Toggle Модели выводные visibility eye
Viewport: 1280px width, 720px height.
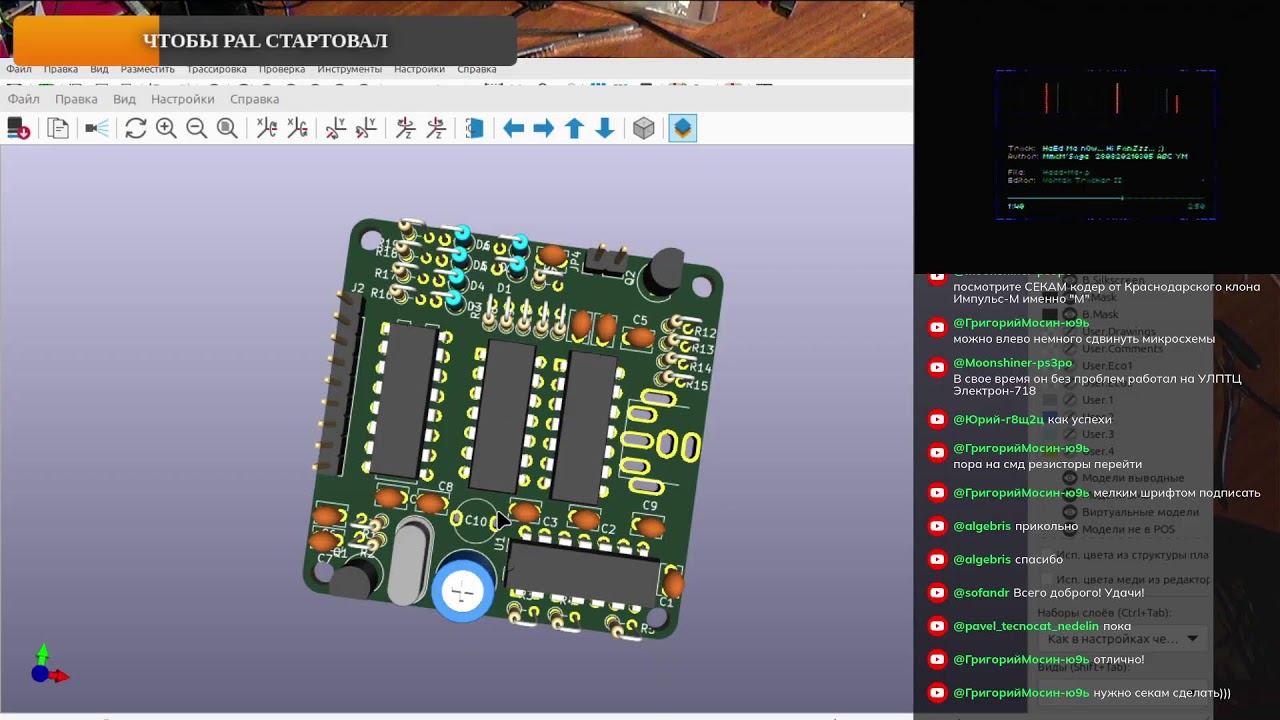[x=1070, y=478]
